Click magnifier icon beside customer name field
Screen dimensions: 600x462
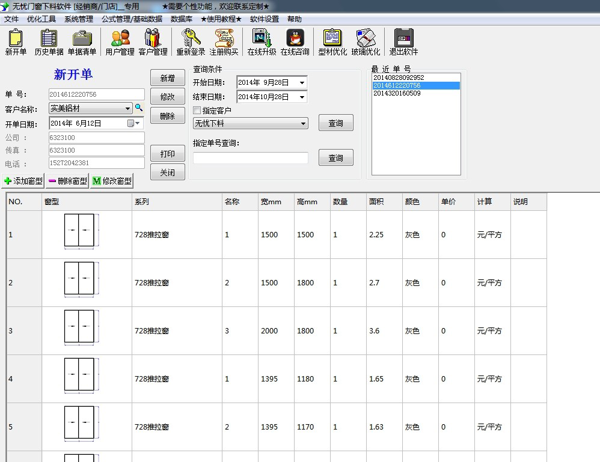[139, 108]
